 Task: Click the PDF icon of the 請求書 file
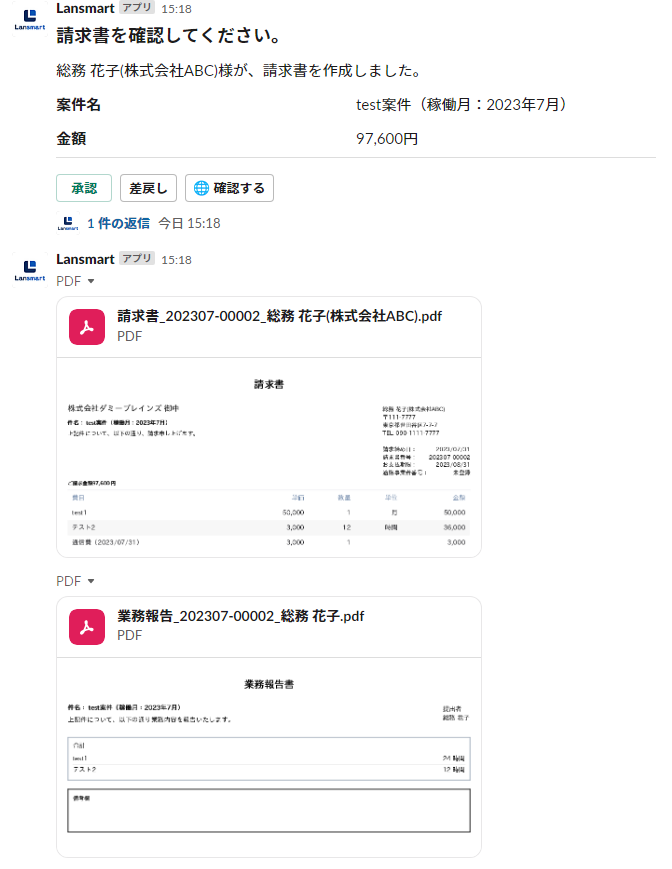pyautogui.click(x=87, y=327)
